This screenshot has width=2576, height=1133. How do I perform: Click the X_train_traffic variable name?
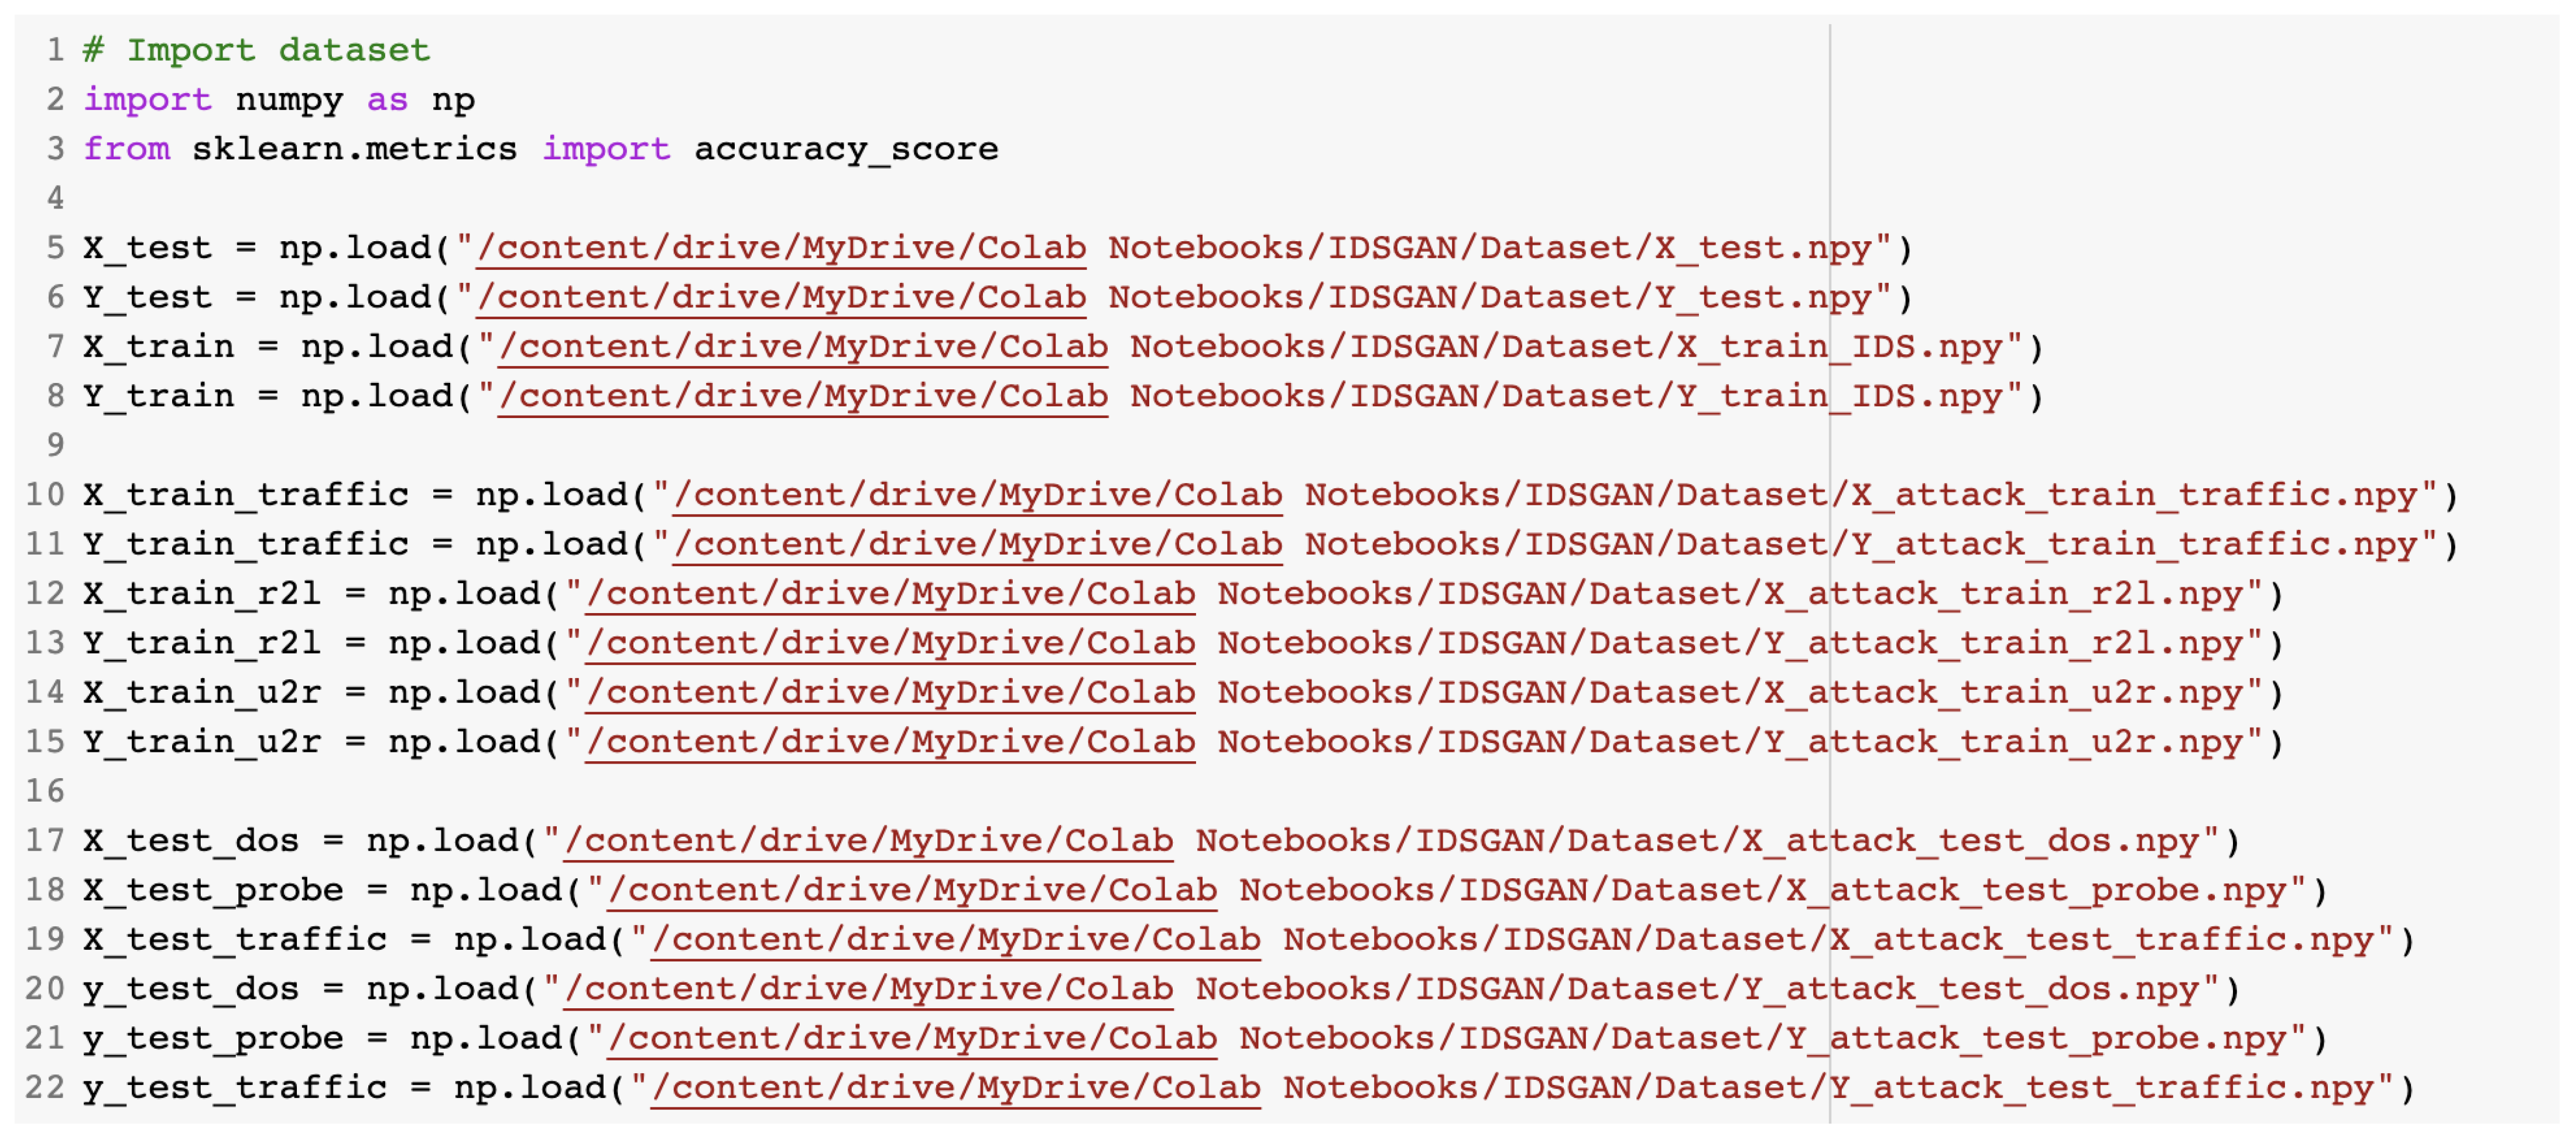point(246,495)
